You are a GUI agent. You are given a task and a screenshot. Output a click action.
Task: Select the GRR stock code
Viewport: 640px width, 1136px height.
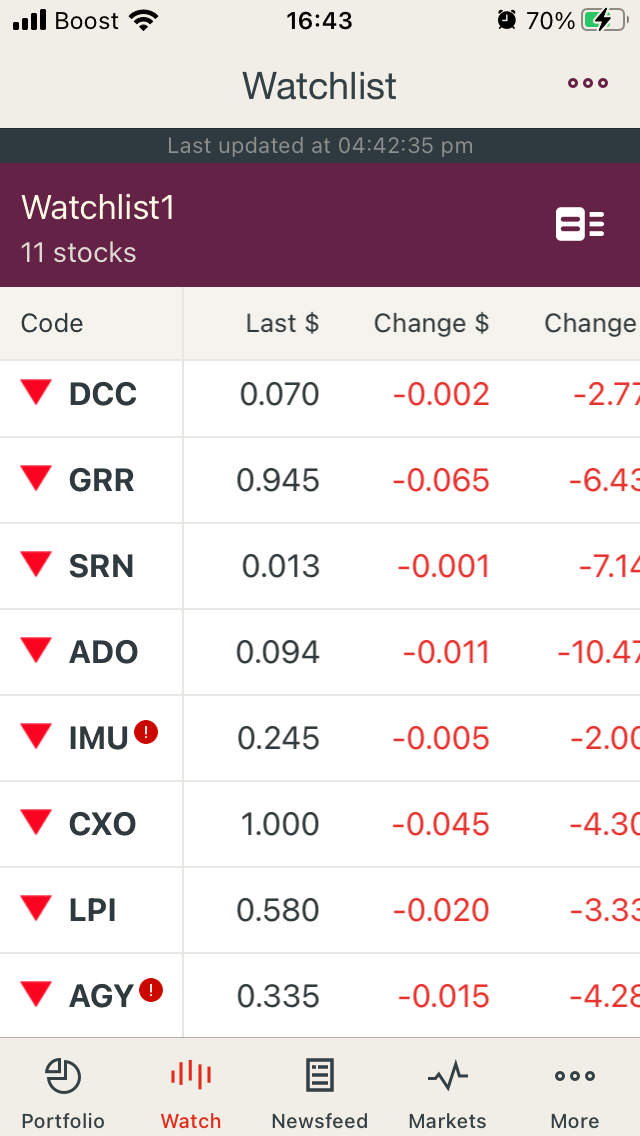click(x=101, y=480)
